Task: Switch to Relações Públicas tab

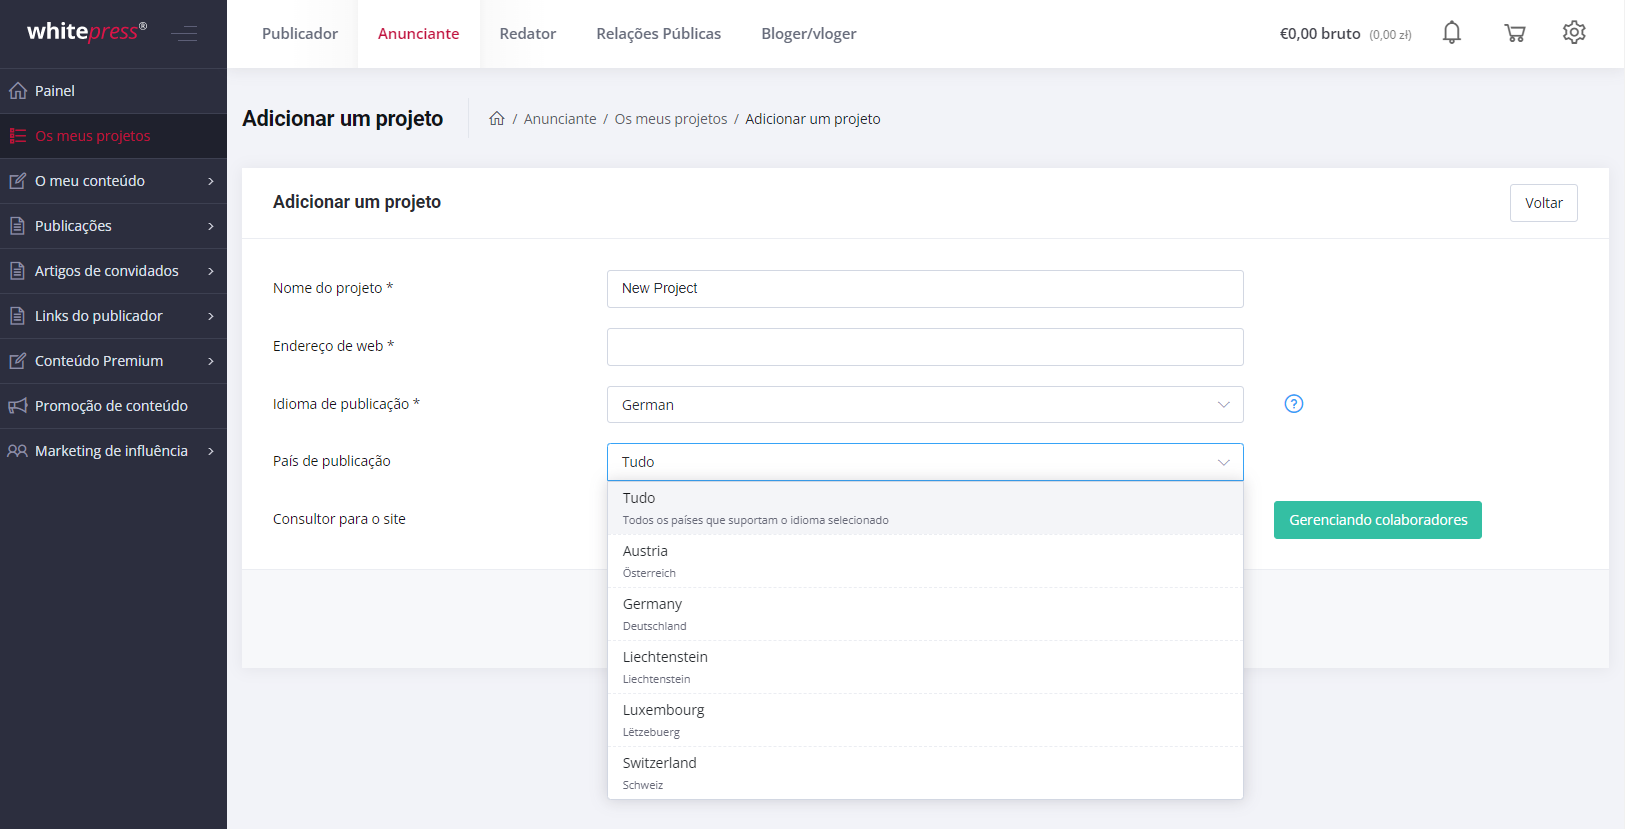Action: point(658,34)
